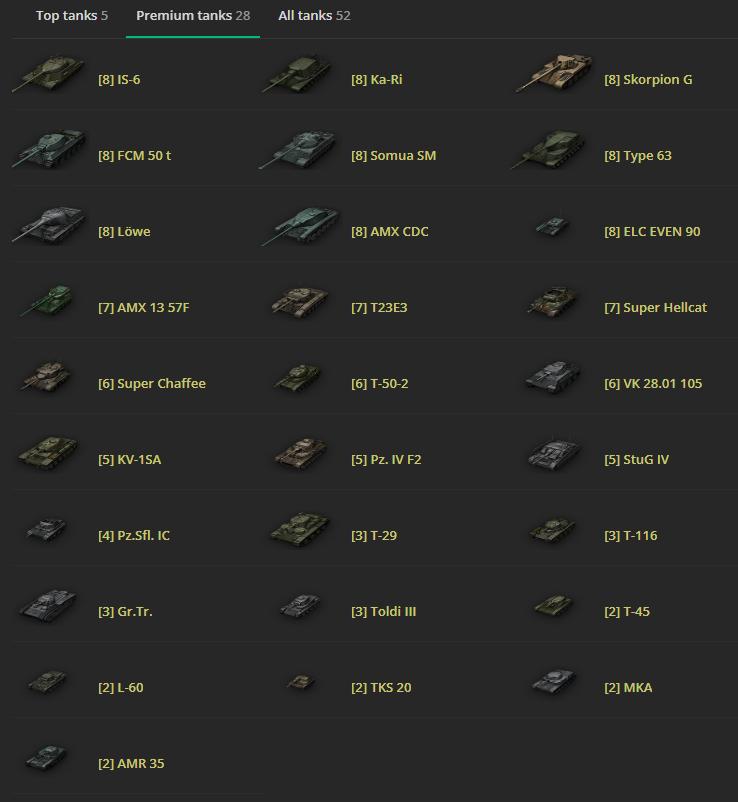Select the Löwe tank thumbnail
This screenshot has width=738, height=802.
point(49,224)
